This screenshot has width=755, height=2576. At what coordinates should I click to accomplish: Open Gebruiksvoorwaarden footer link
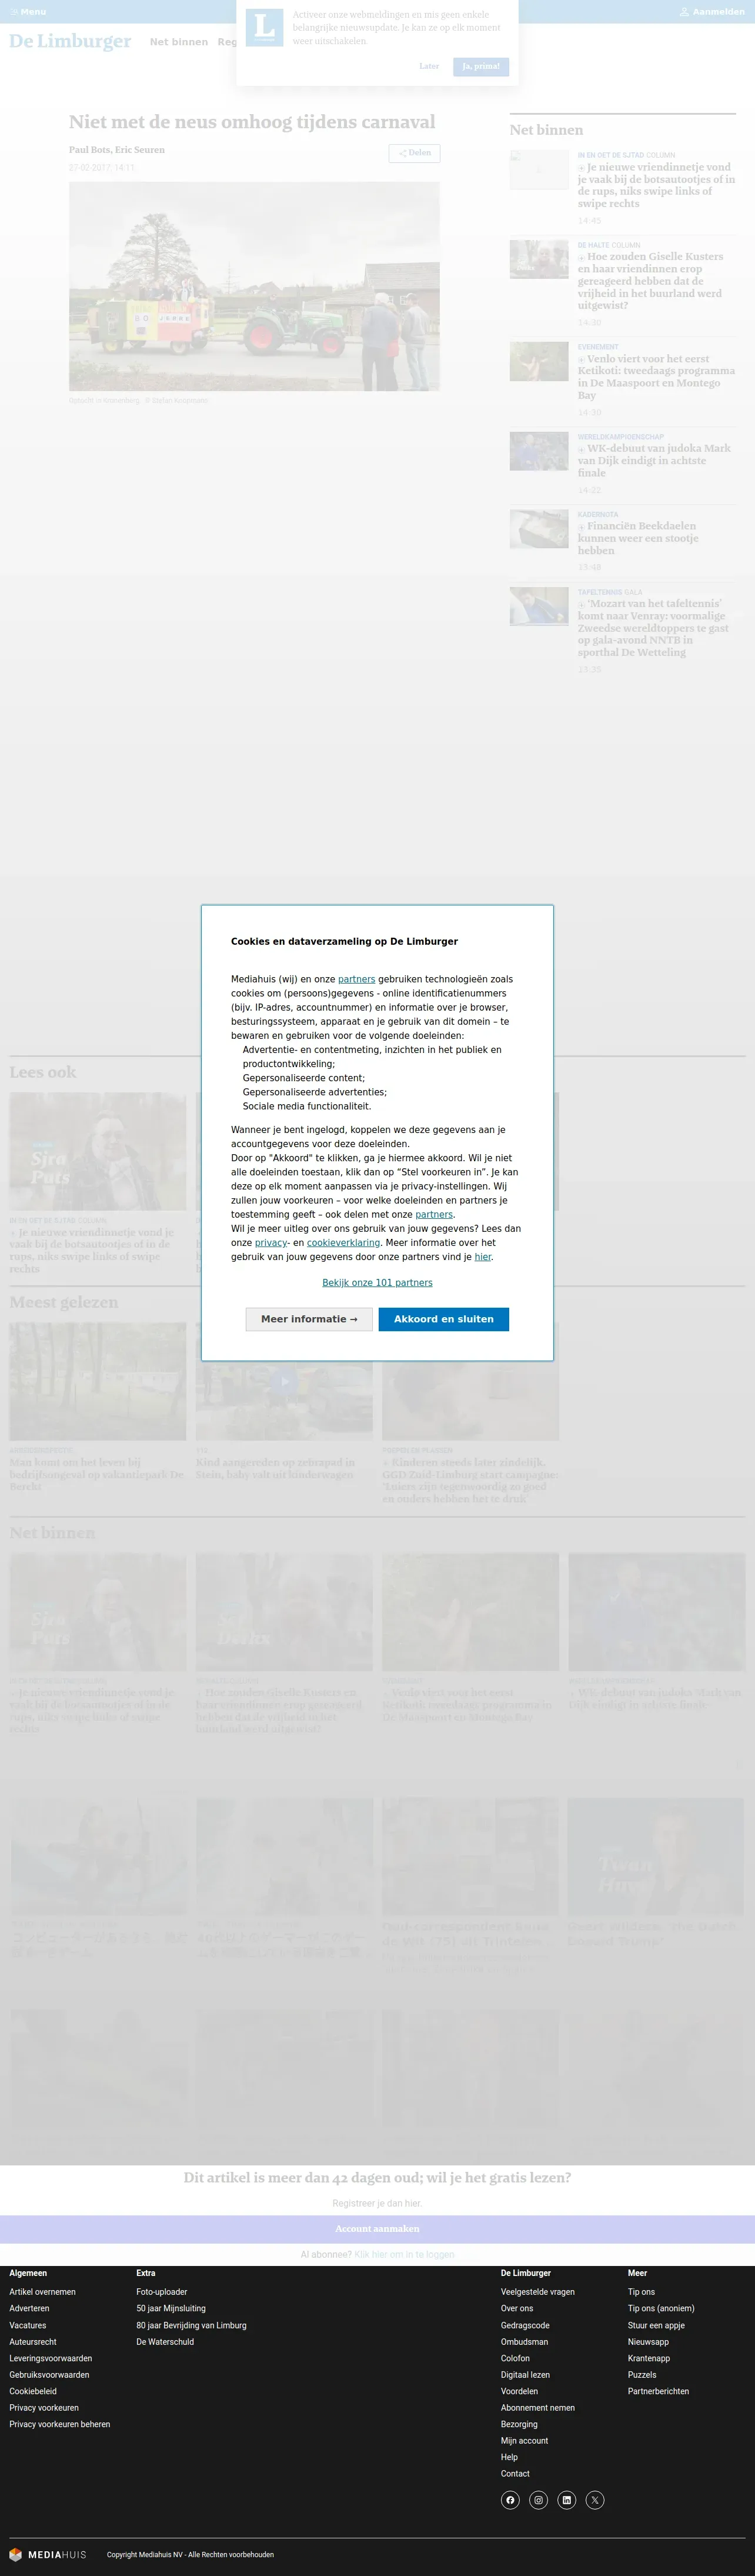[49, 2375]
